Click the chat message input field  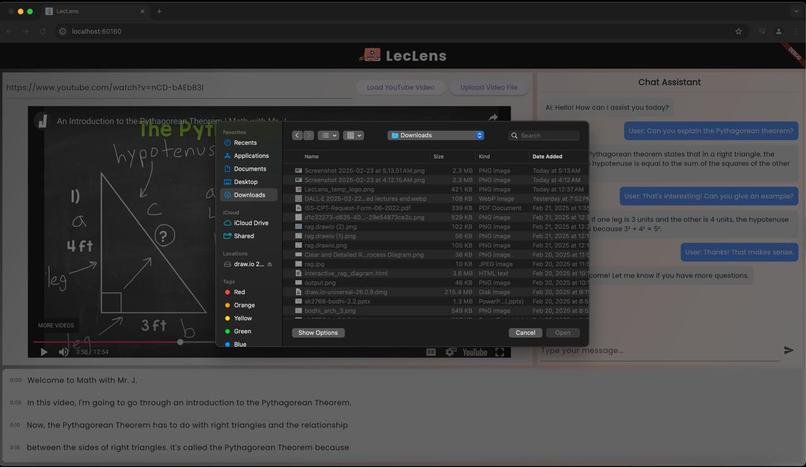pos(660,350)
